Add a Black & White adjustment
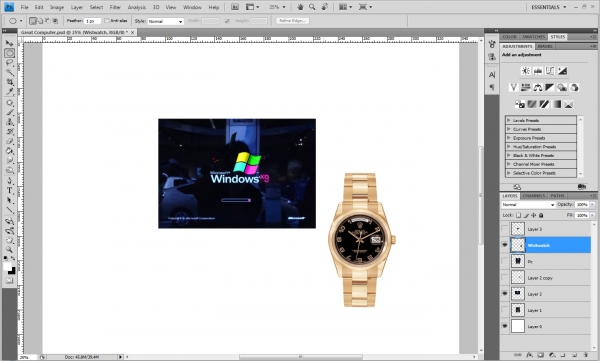 pyautogui.click(x=550, y=87)
